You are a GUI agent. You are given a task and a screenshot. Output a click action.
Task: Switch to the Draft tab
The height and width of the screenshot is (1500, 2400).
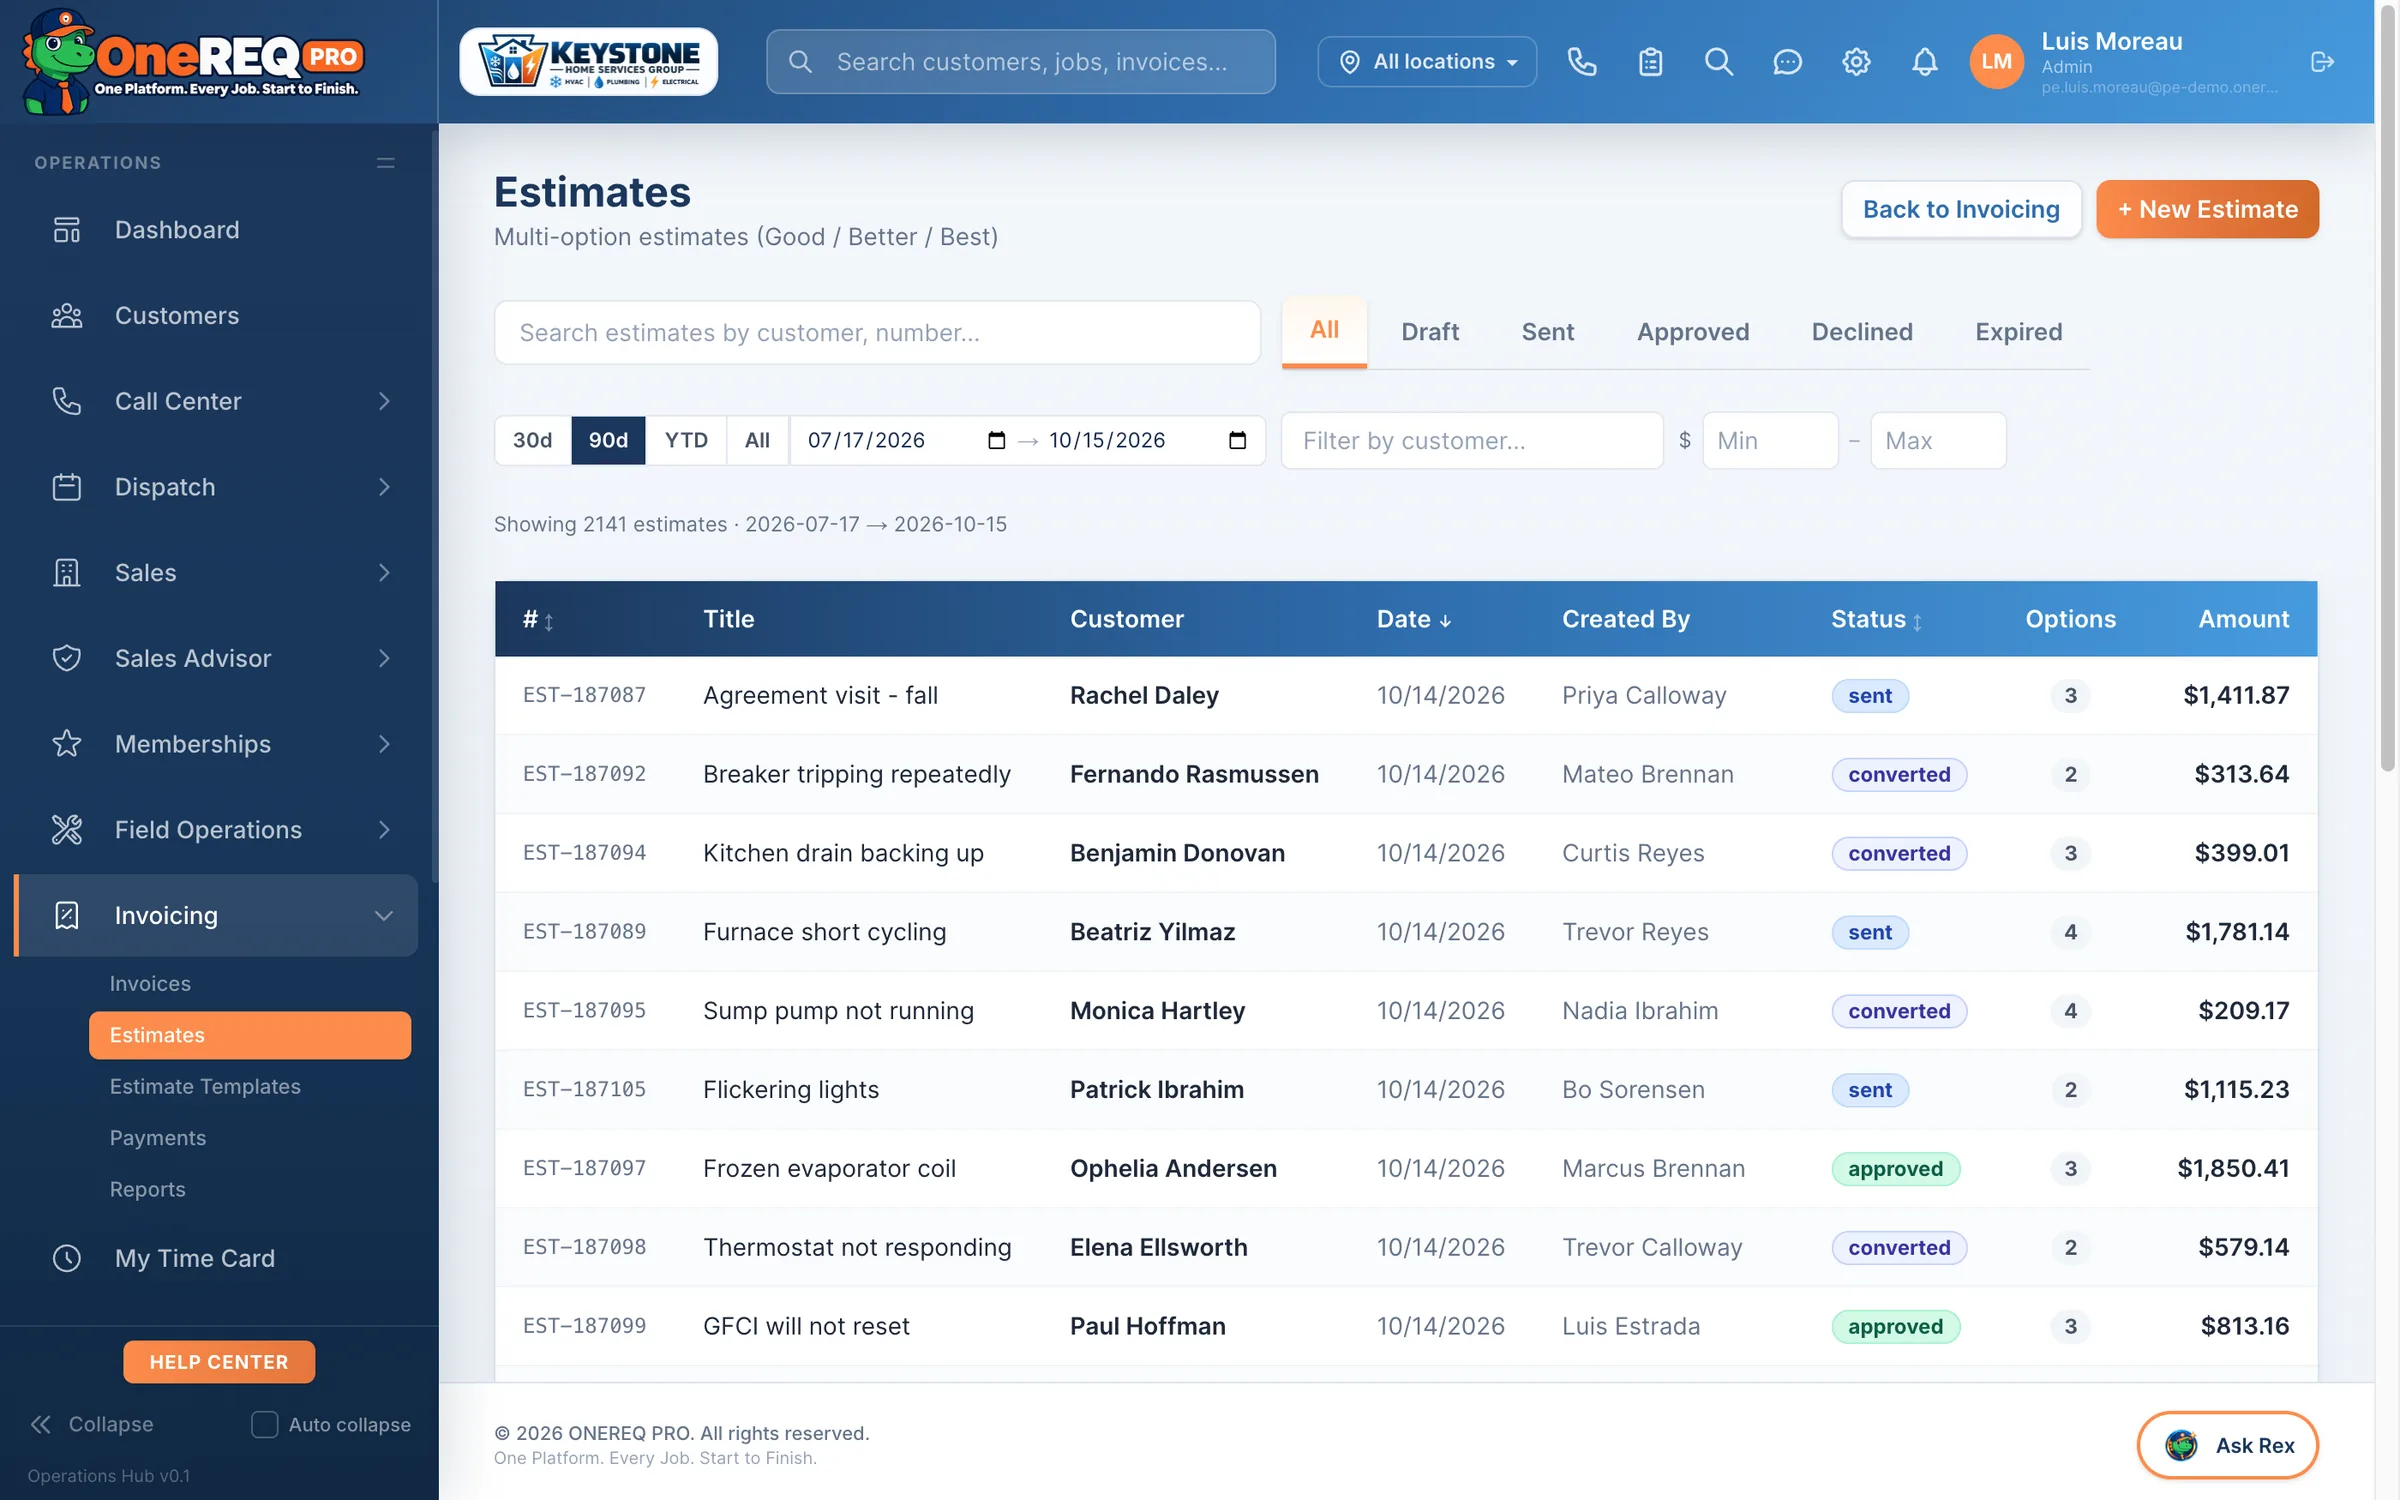pos(1429,332)
